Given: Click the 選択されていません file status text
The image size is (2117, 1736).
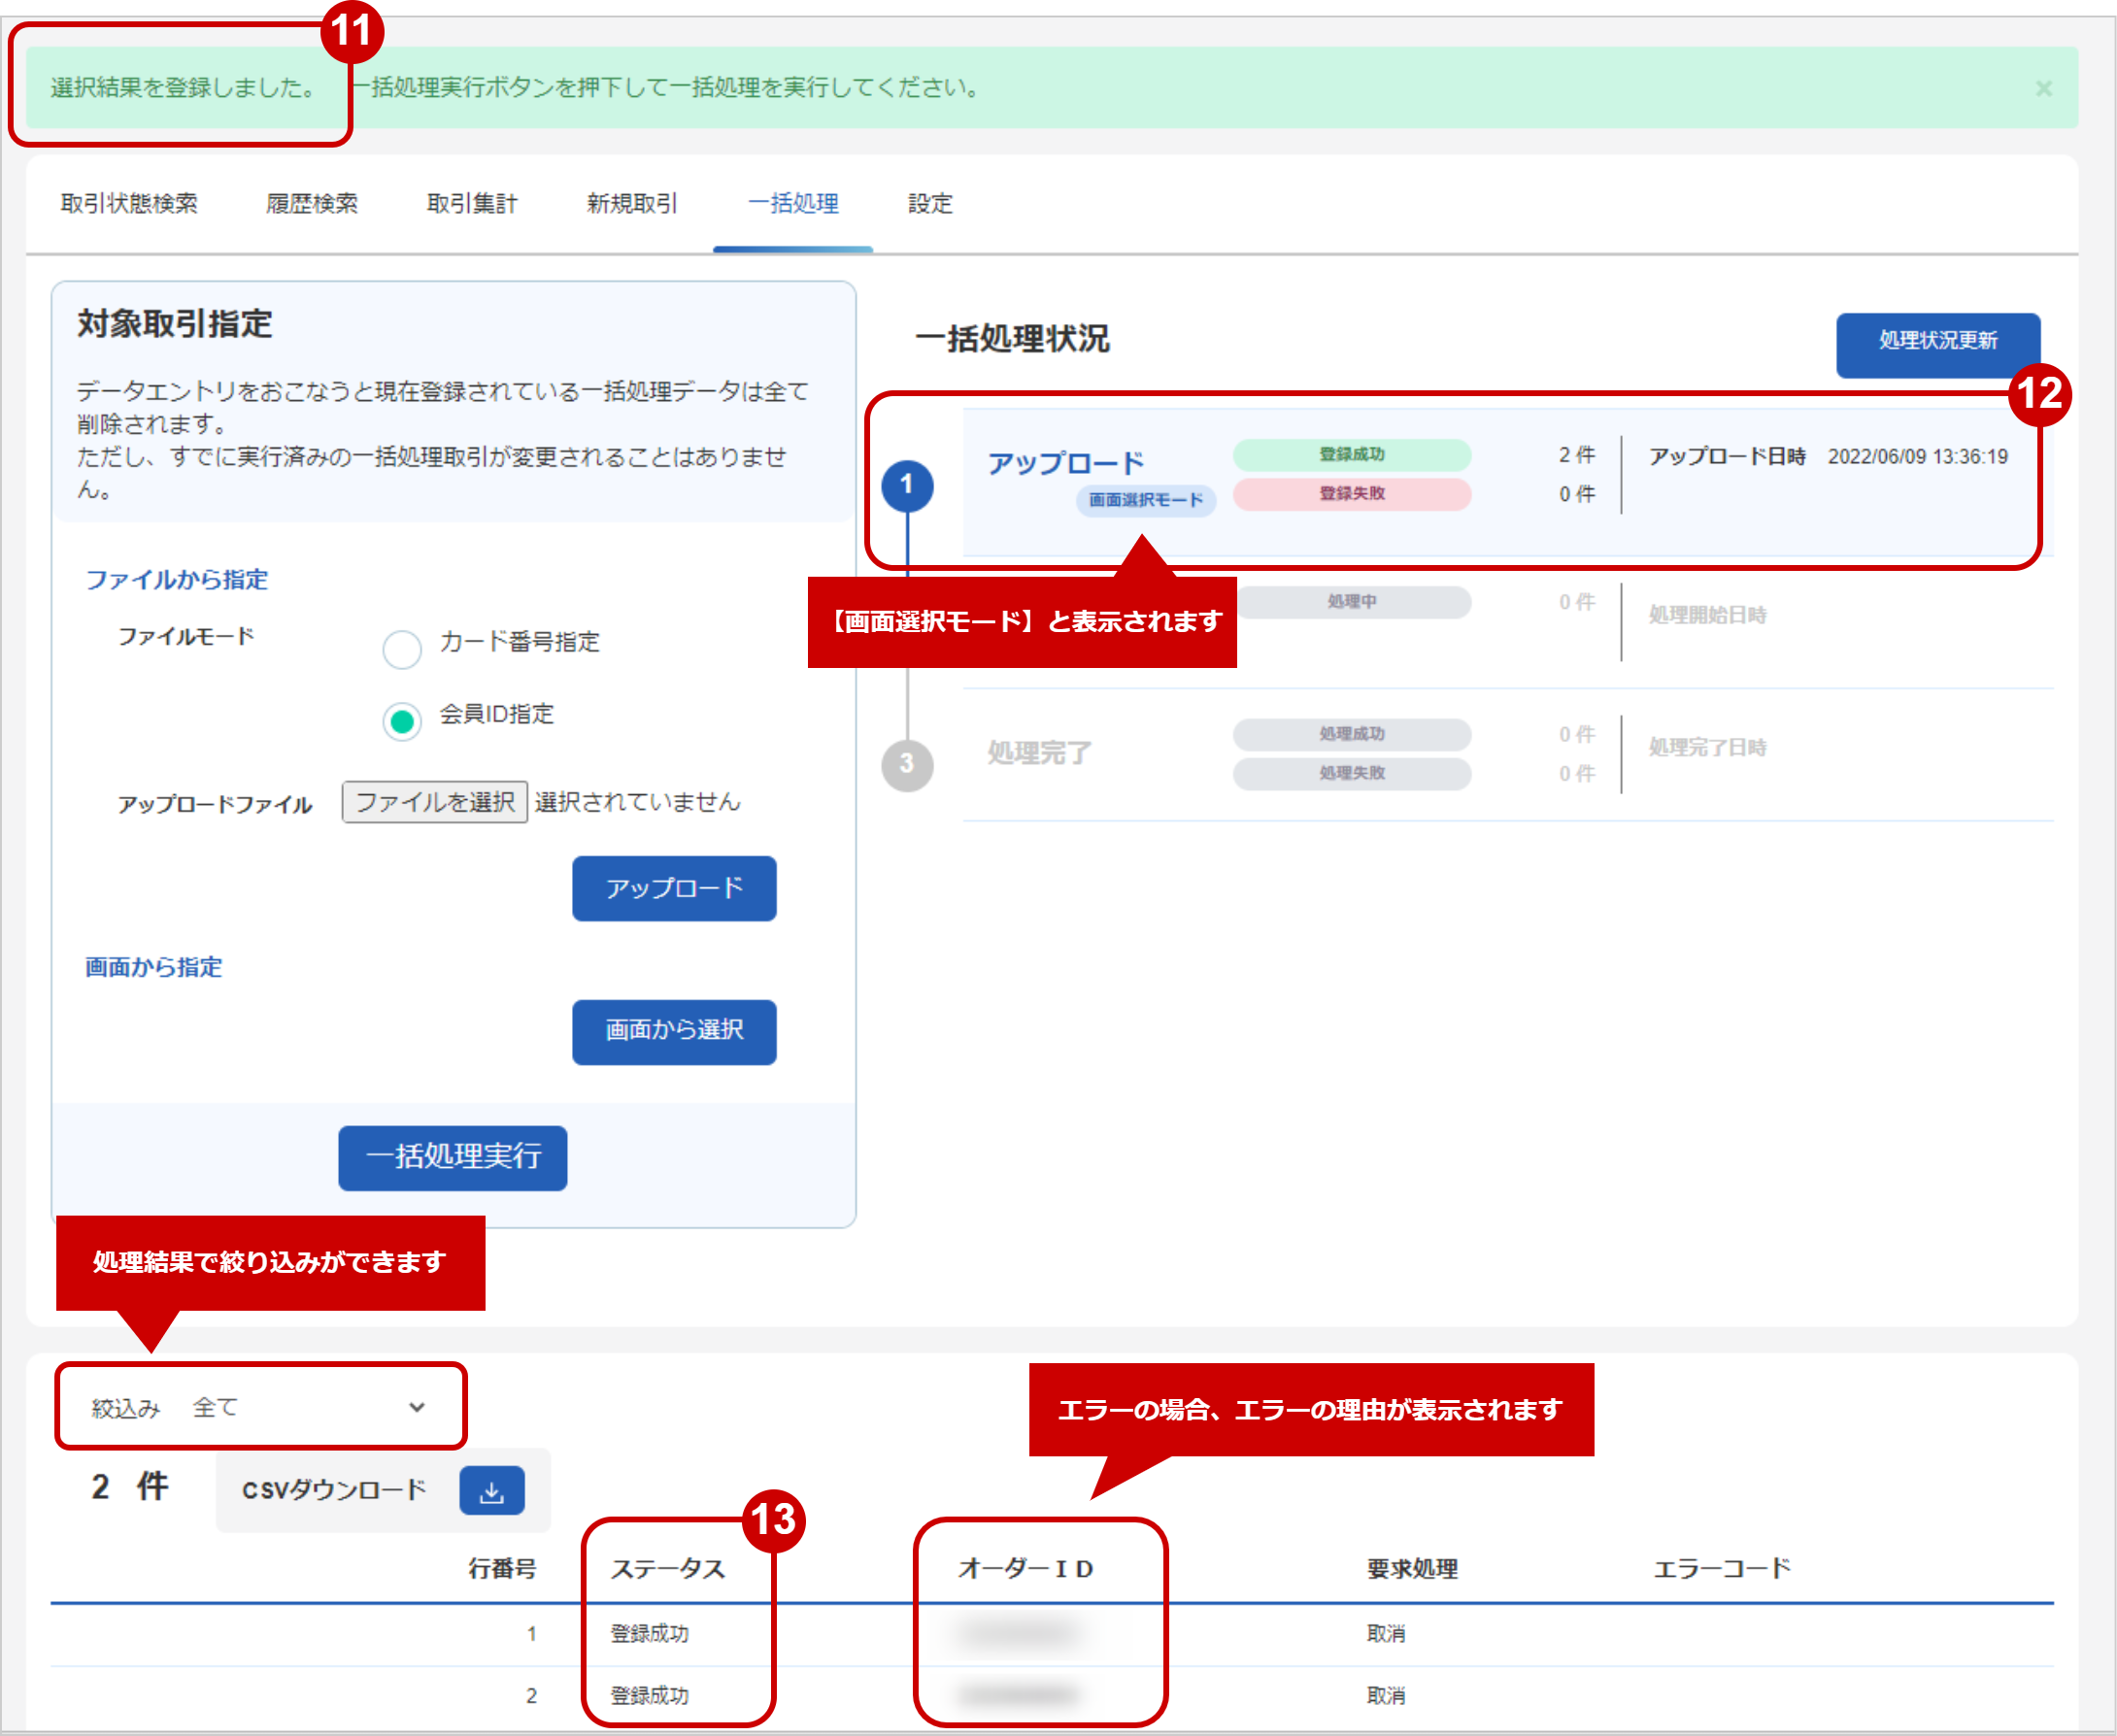Looking at the screenshot, I should (637, 802).
